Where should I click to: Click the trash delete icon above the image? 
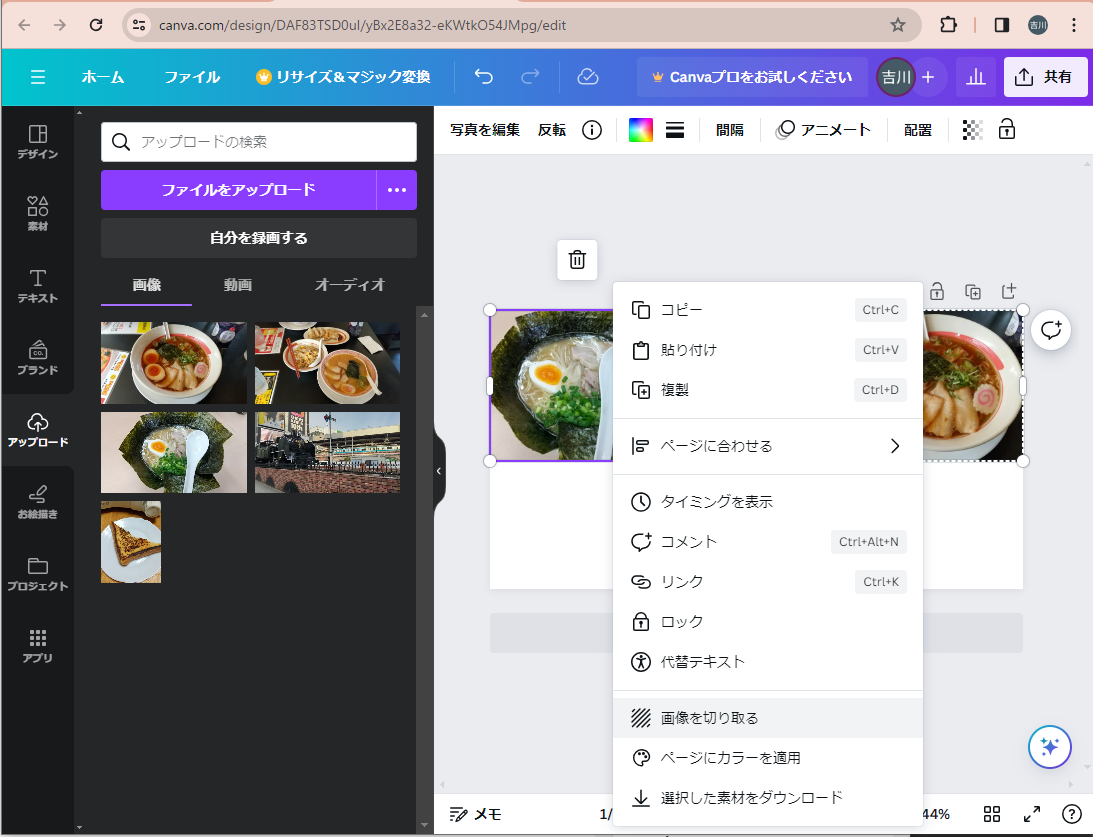point(577,260)
